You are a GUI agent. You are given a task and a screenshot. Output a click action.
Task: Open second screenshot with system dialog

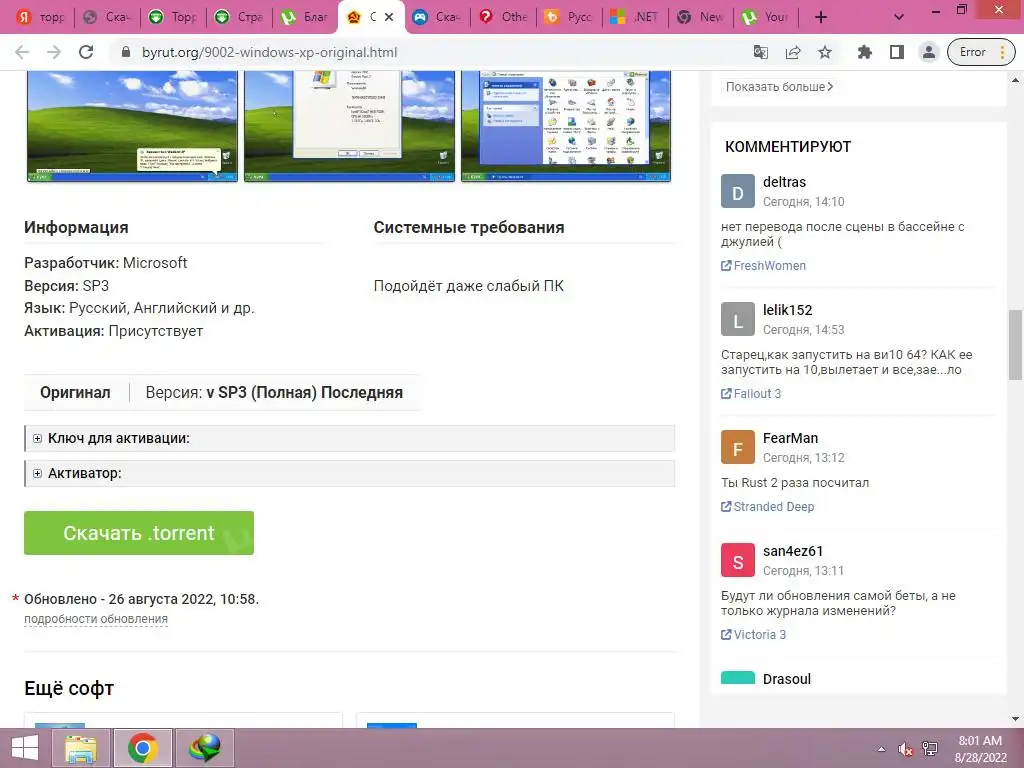click(x=349, y=125)
